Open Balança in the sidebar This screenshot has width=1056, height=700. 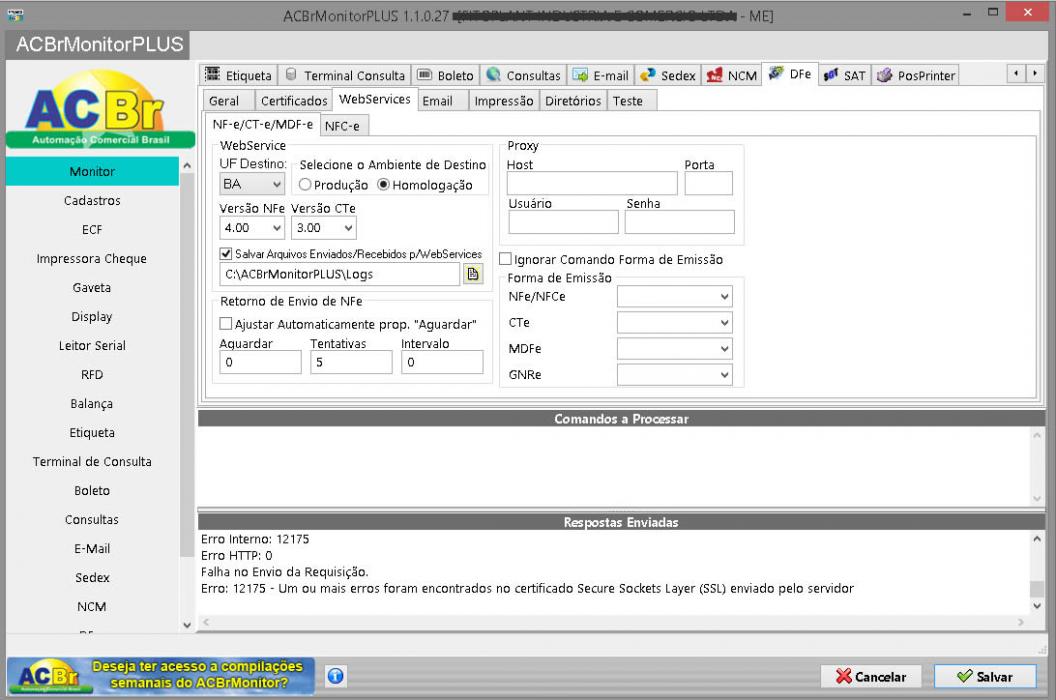92,403
